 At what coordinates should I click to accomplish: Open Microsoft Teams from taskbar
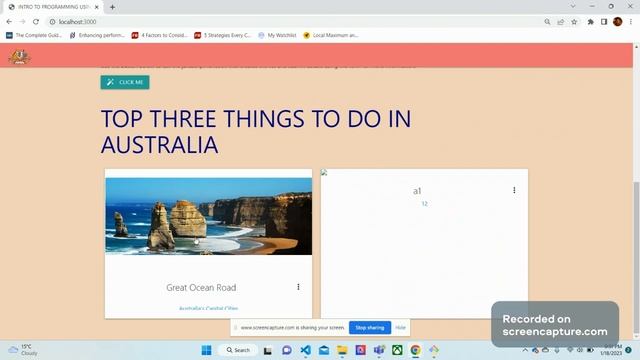pyautogui.click(x=379, y=350)
